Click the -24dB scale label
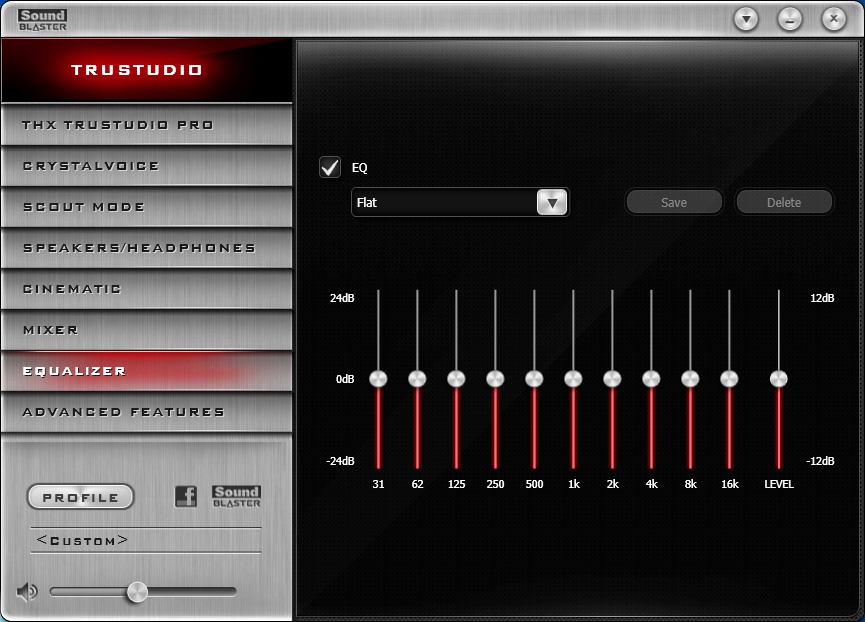 (340, 460)
